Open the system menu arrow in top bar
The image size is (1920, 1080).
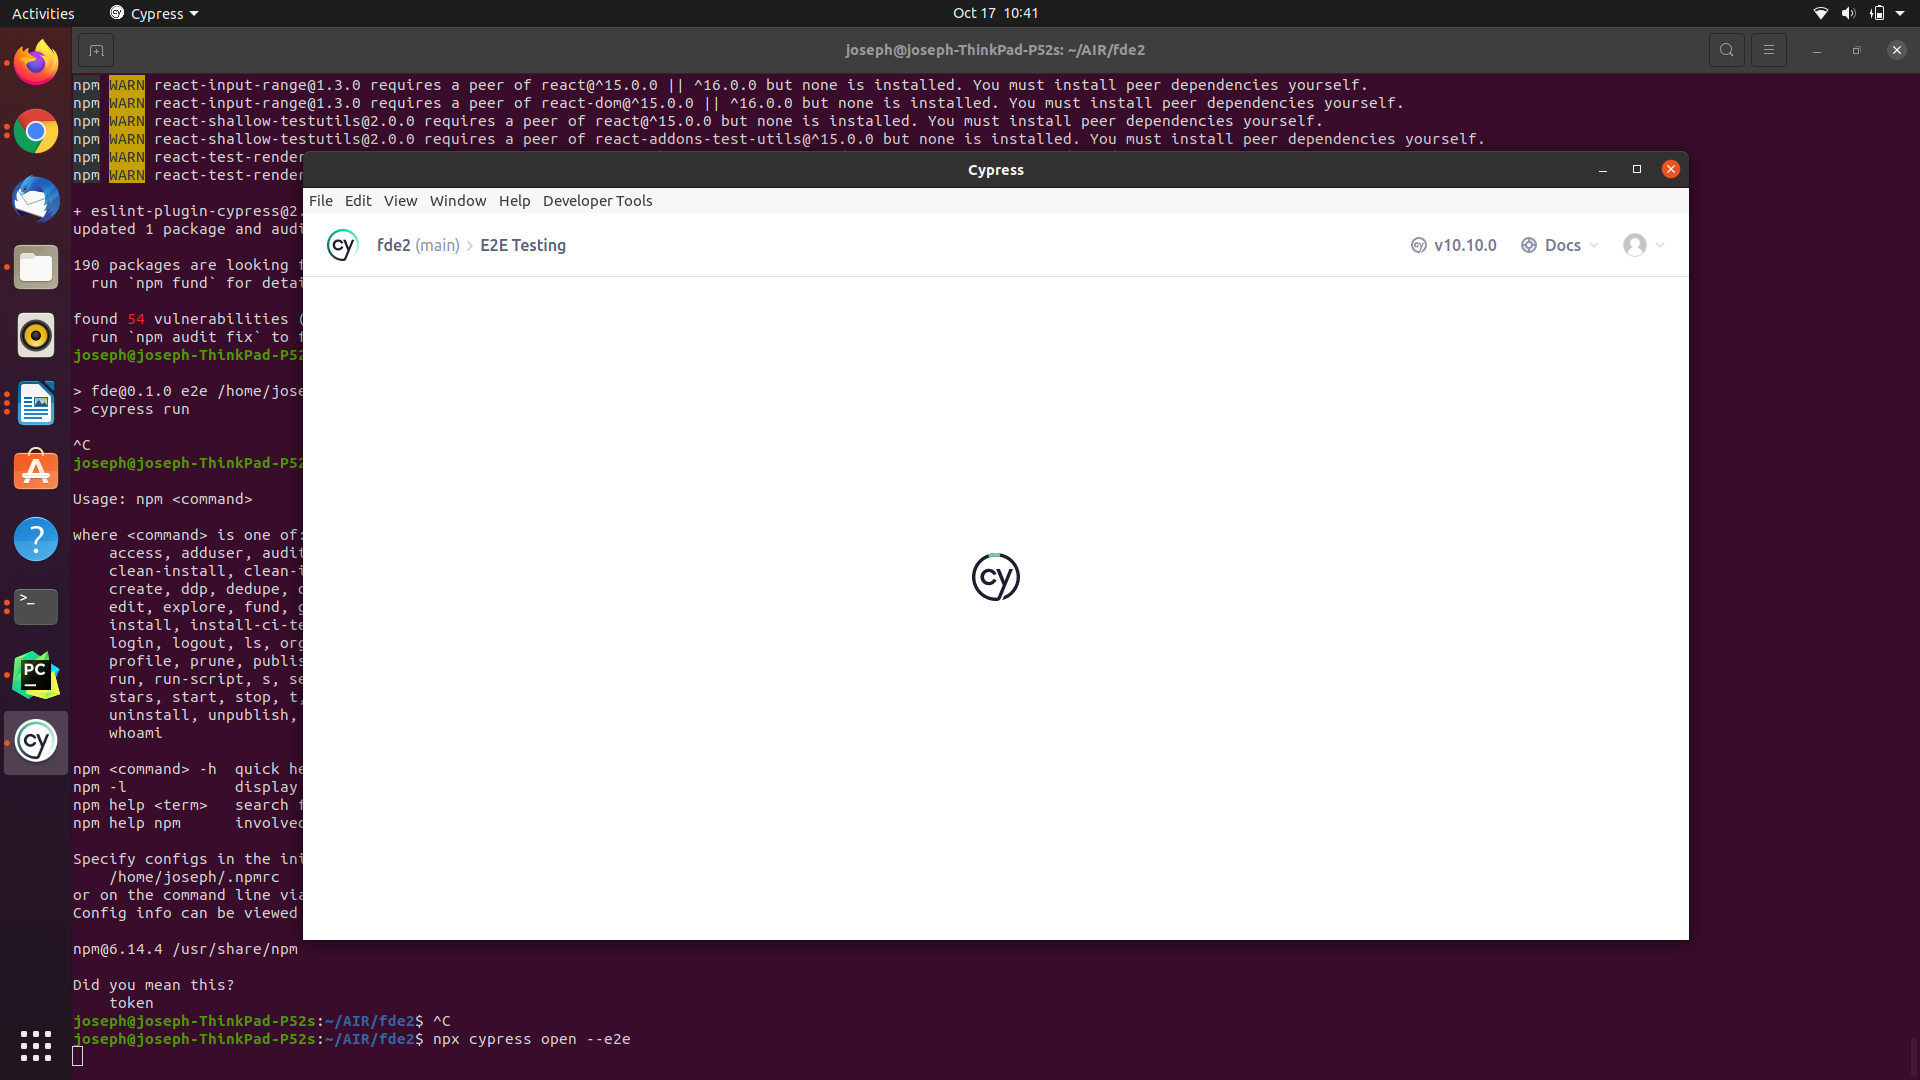[x=1900, y=13]
